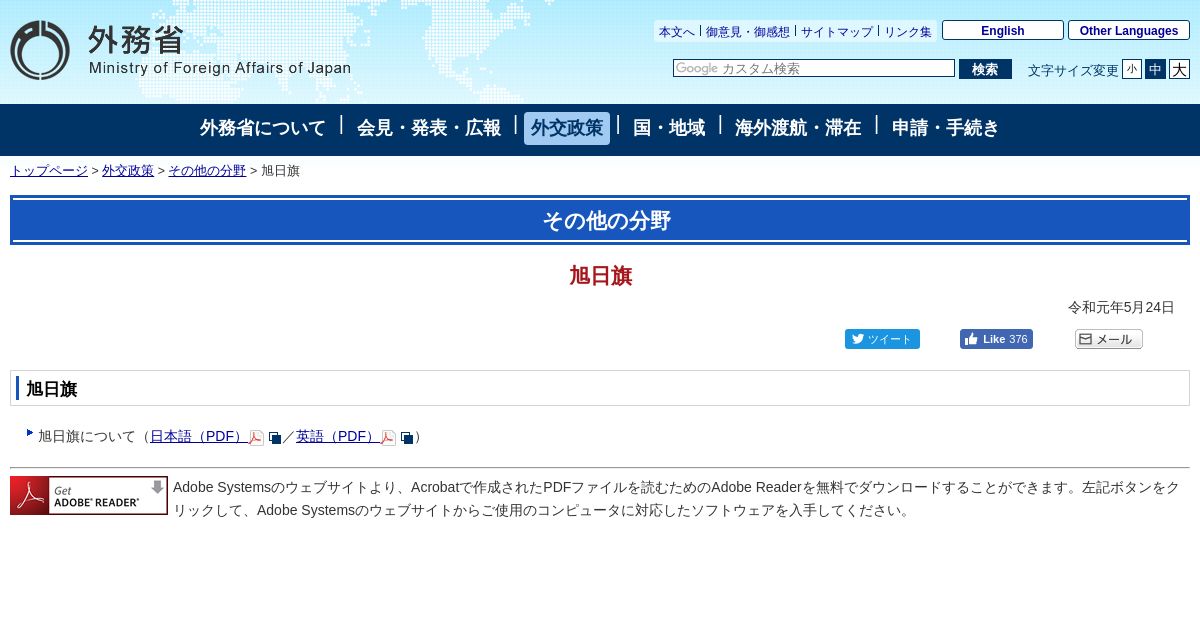Open 外務省について menu

(263, 128)
